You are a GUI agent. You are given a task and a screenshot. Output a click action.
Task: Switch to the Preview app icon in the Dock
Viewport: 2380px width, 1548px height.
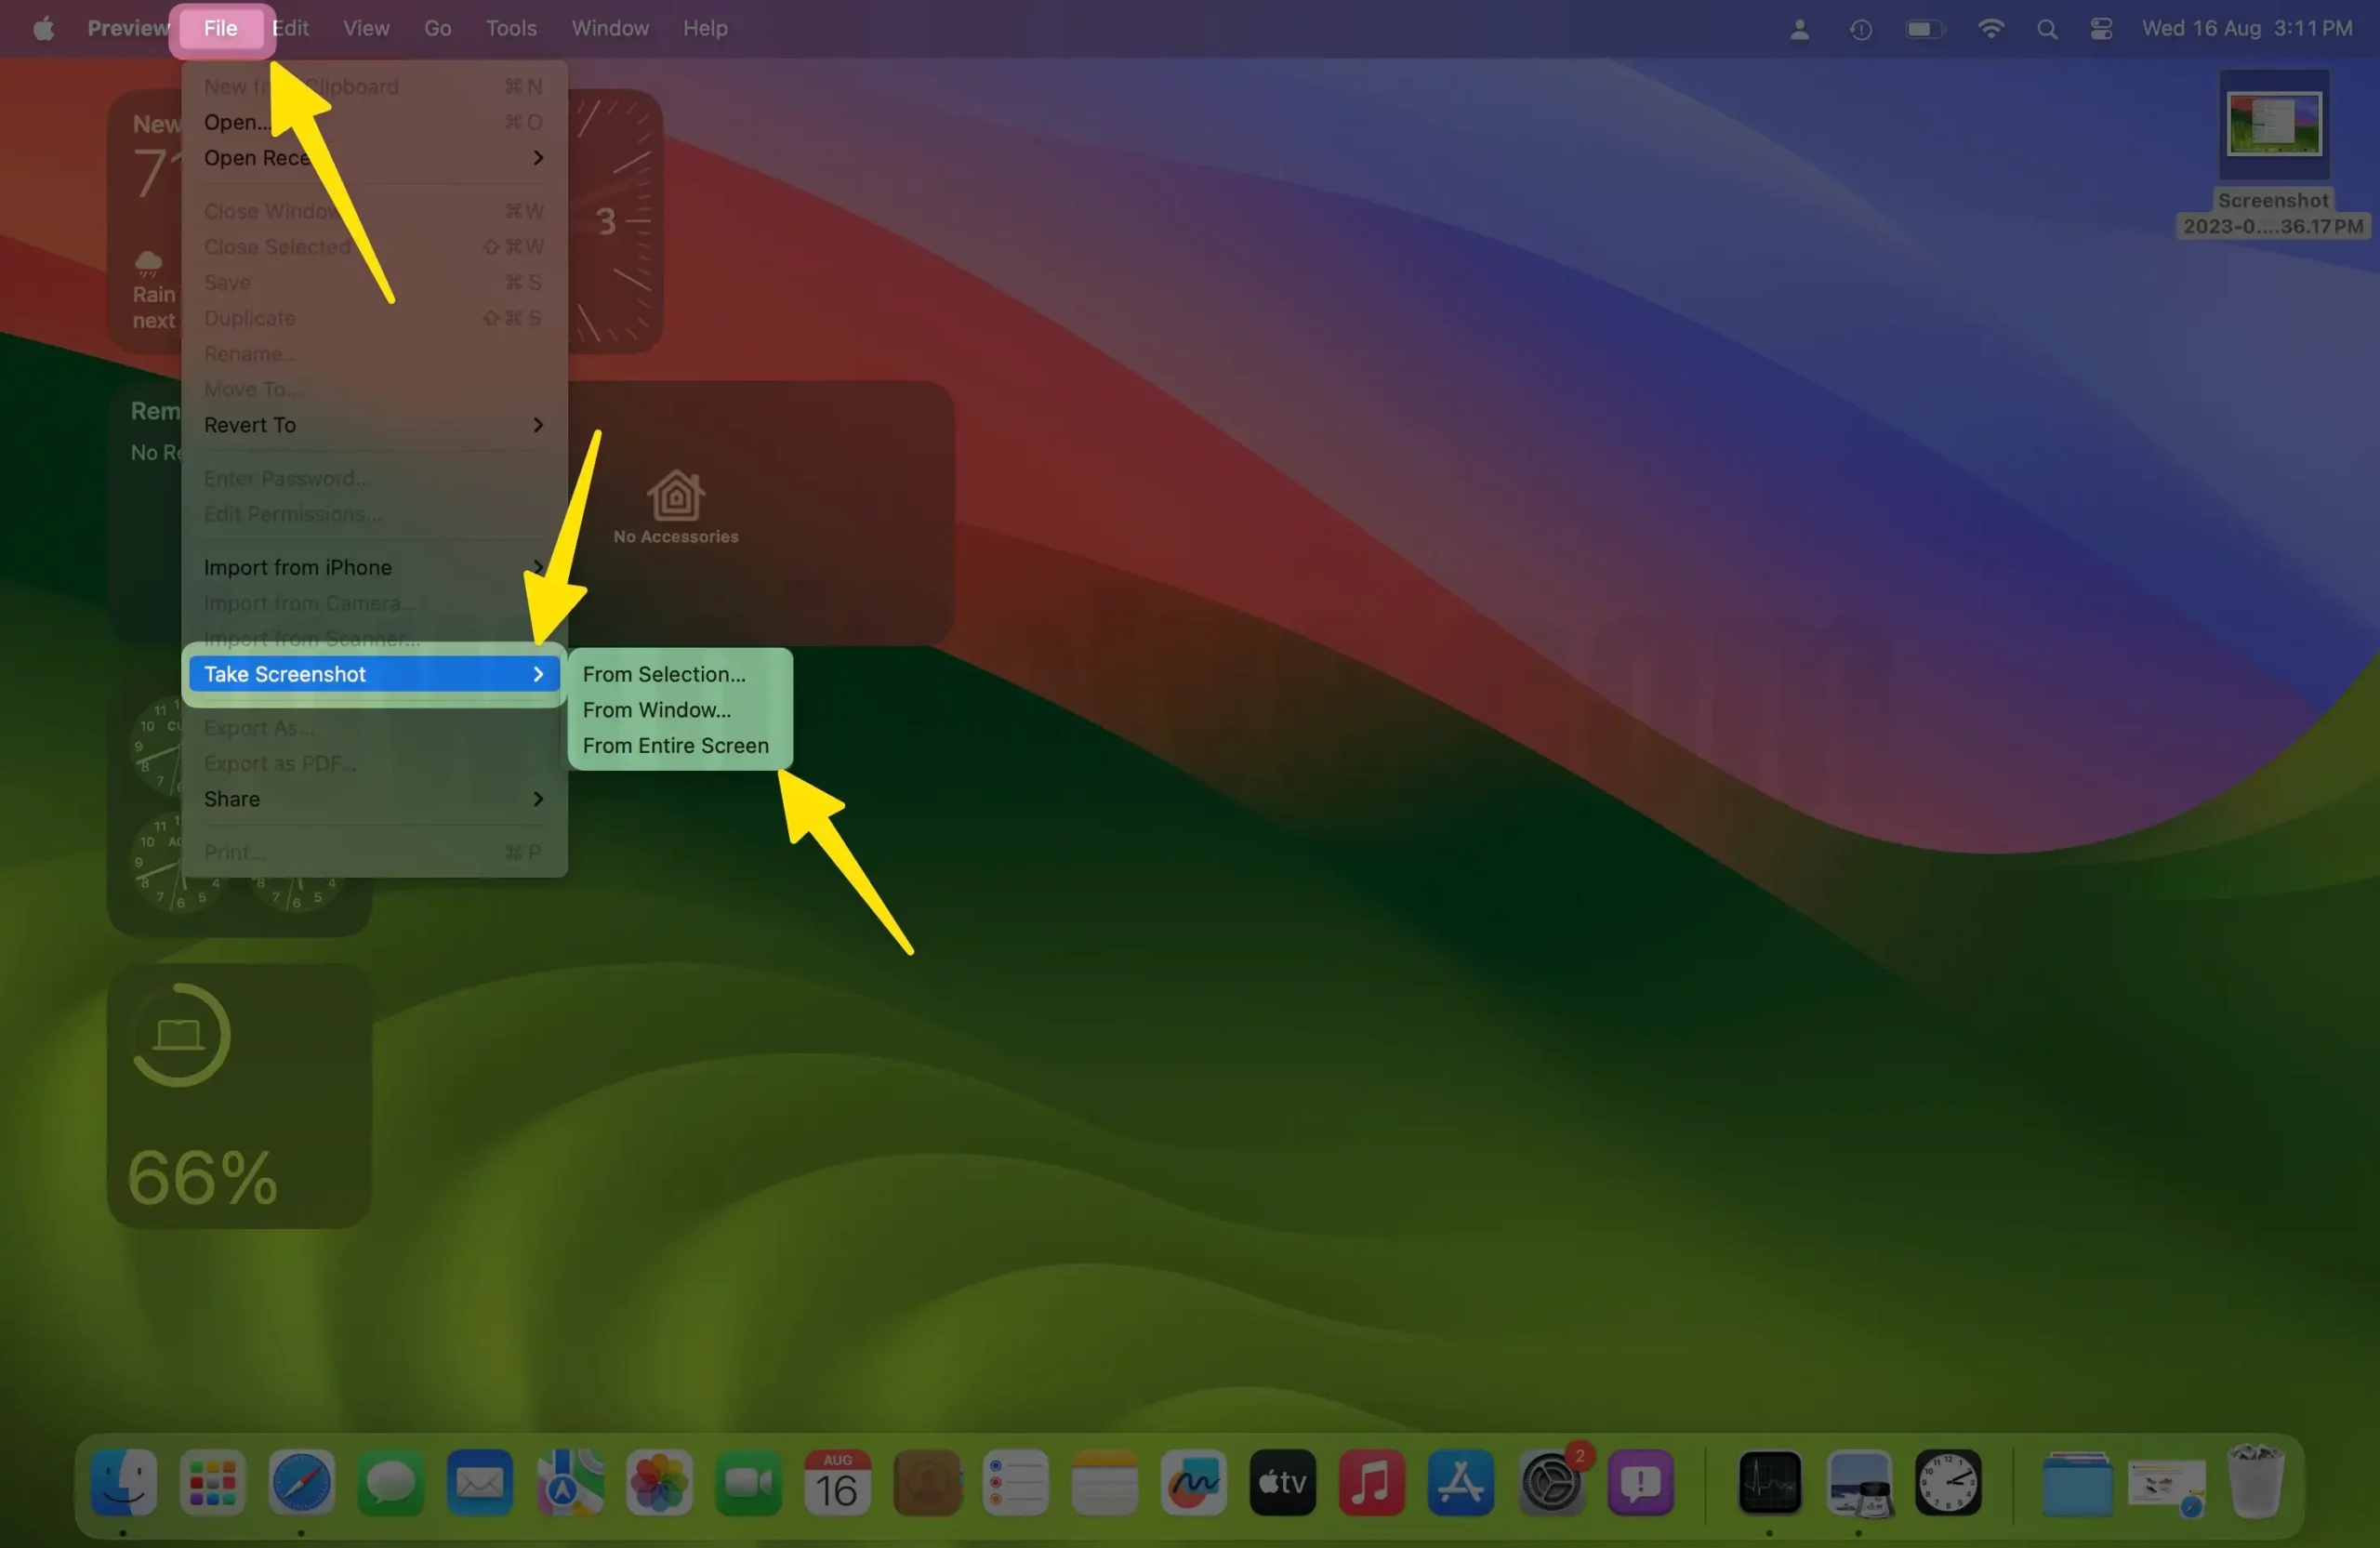point(1859,1482)
